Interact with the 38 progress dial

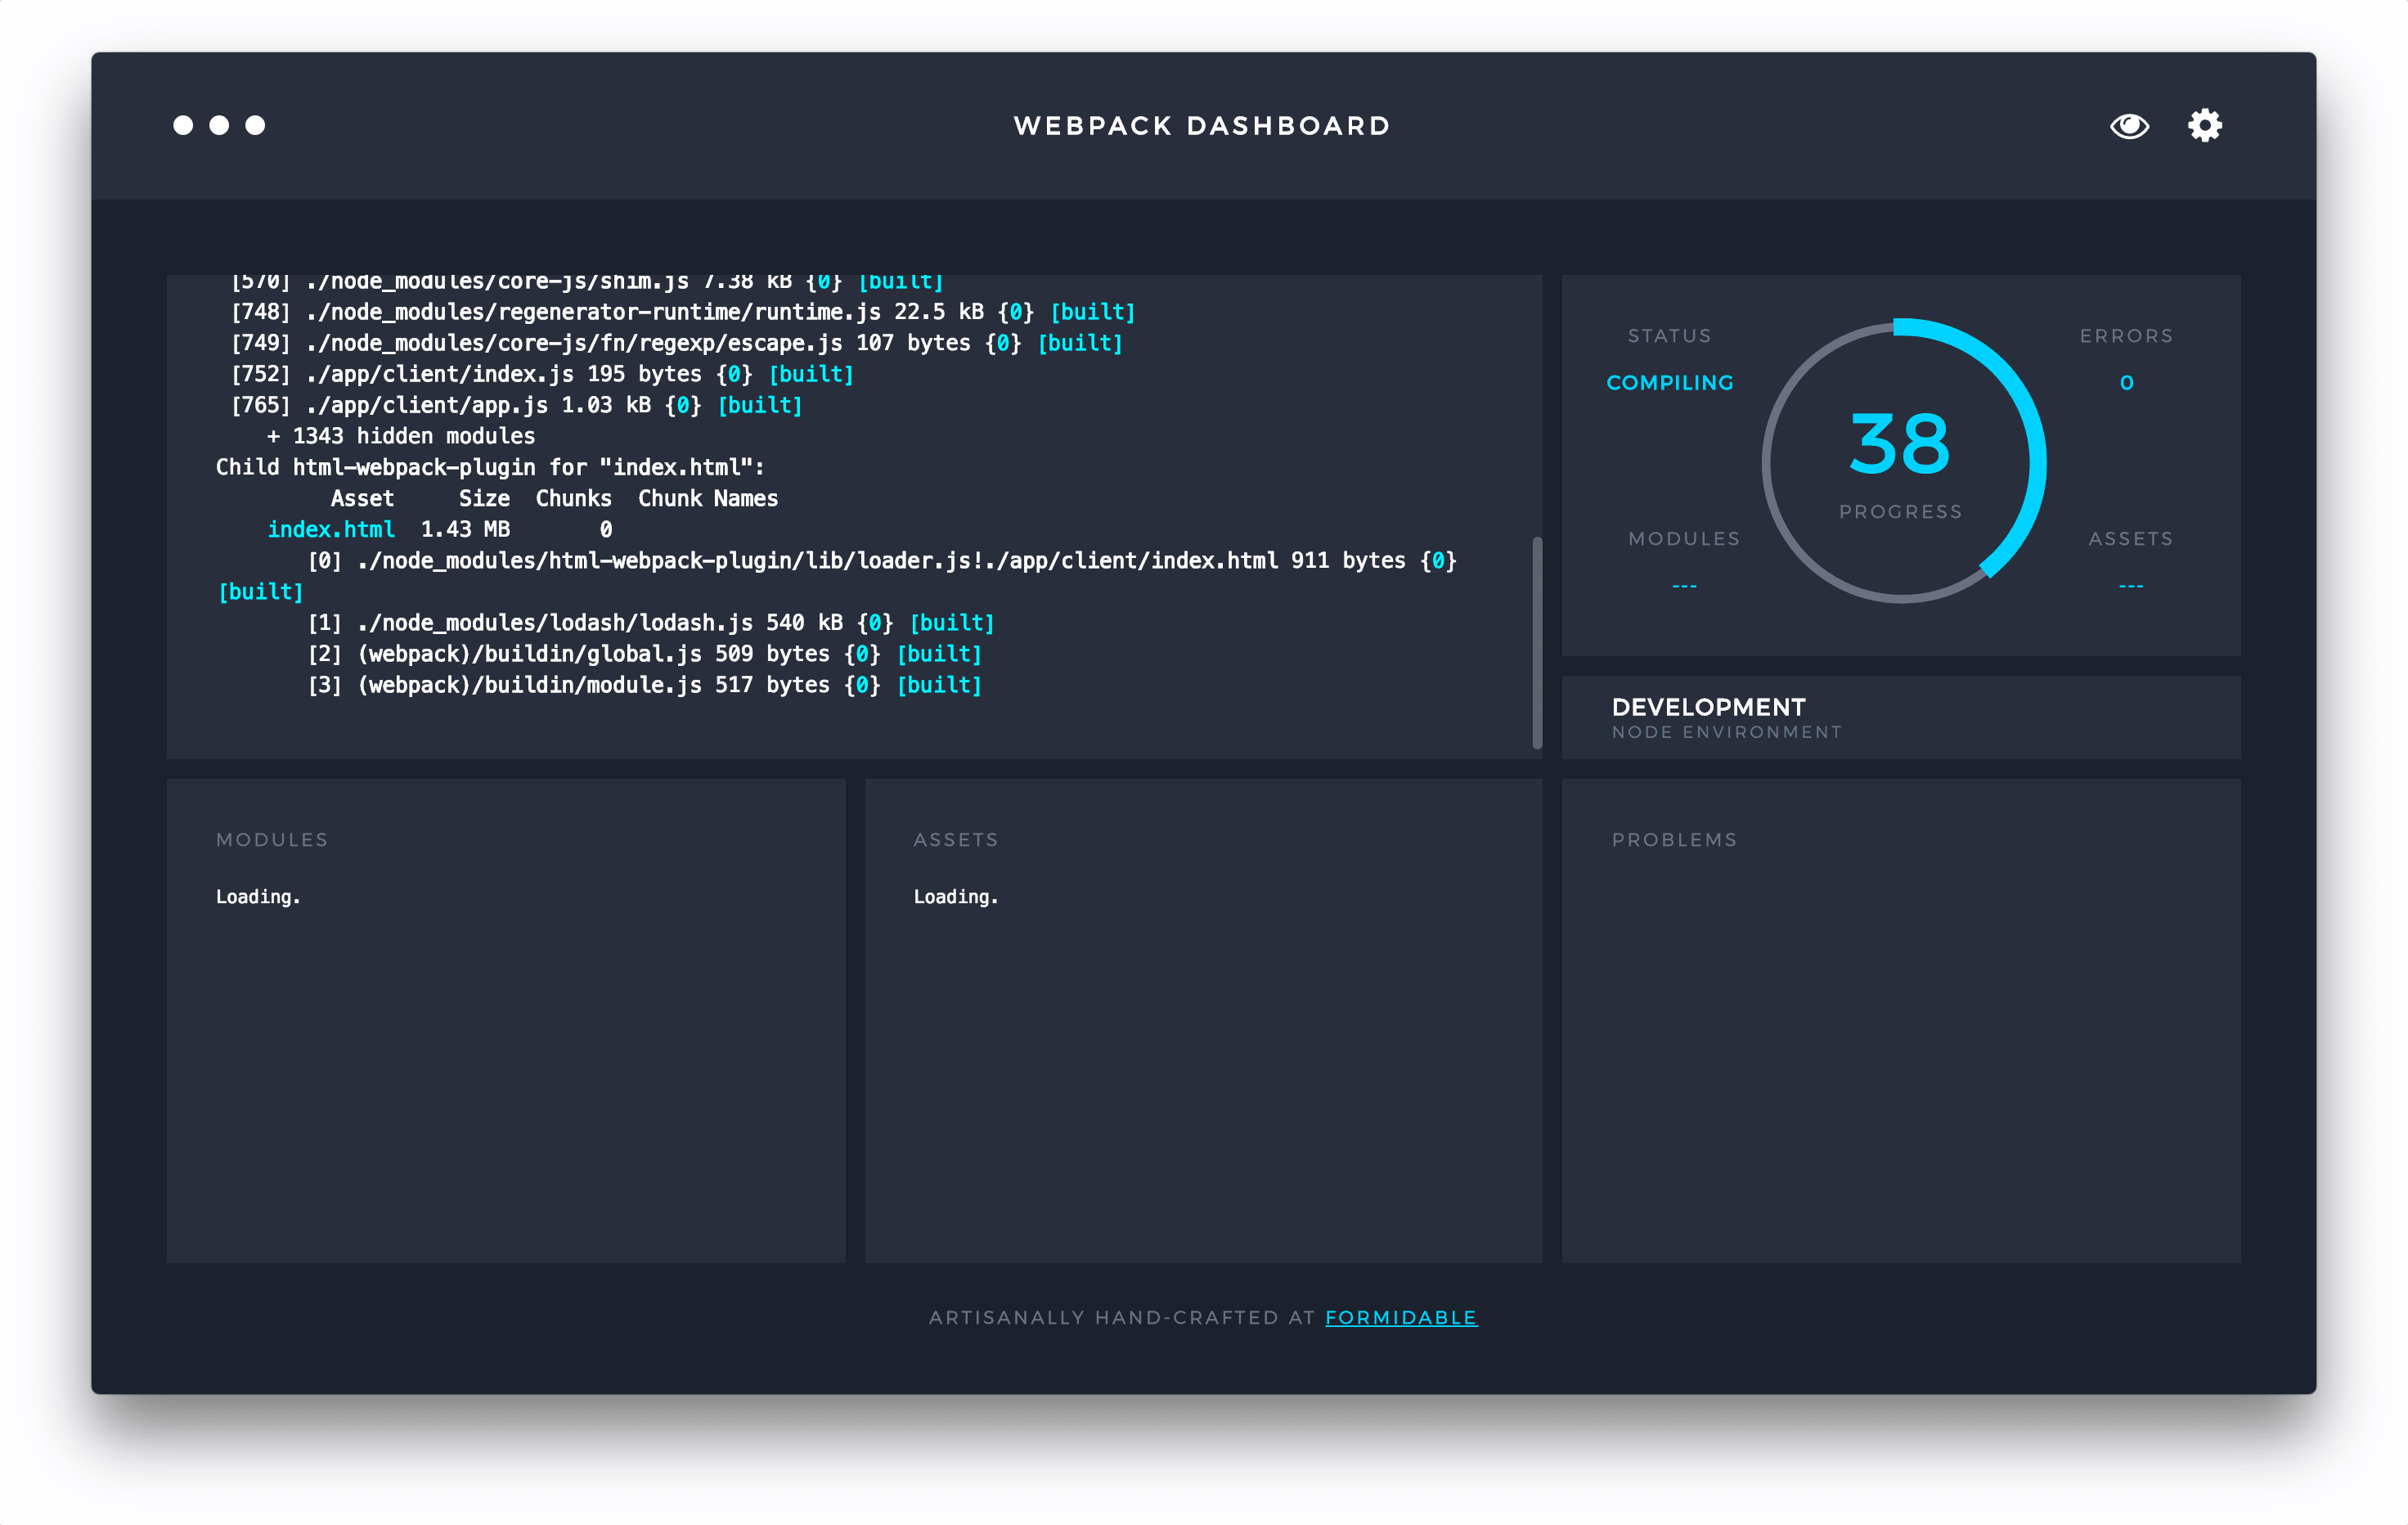[1903, 458]
